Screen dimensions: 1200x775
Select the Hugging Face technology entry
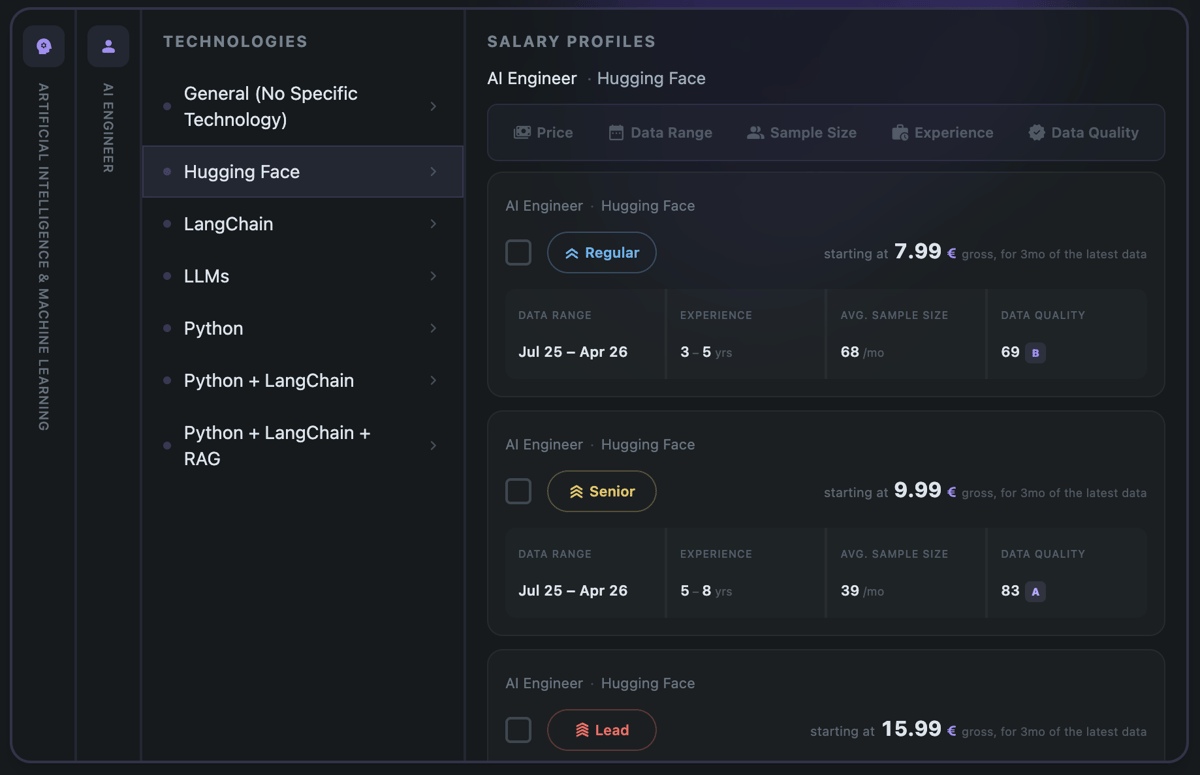pyautogui.click(x=303, y=172)
